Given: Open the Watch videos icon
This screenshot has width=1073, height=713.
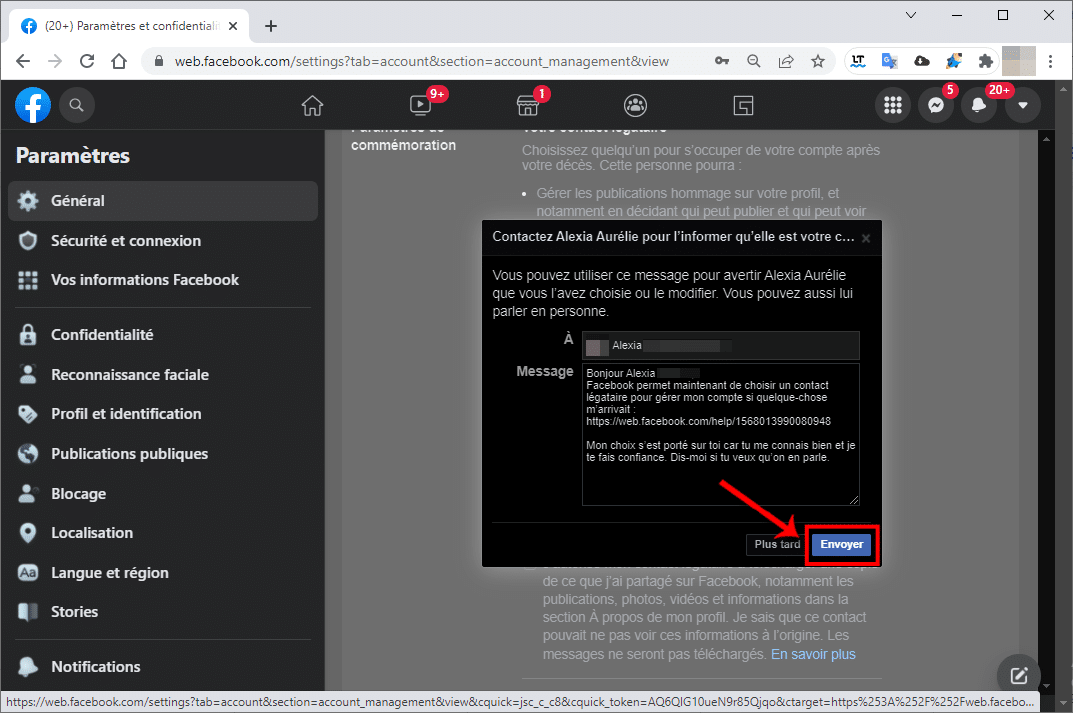Looking at the screenshot, I should [x=420, y=105].
